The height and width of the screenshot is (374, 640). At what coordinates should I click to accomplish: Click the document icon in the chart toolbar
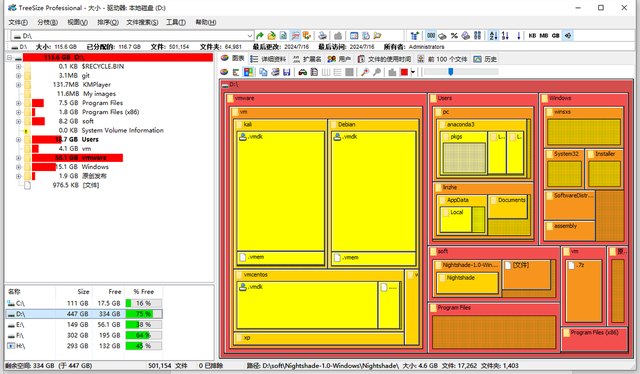tap(314, 72)
